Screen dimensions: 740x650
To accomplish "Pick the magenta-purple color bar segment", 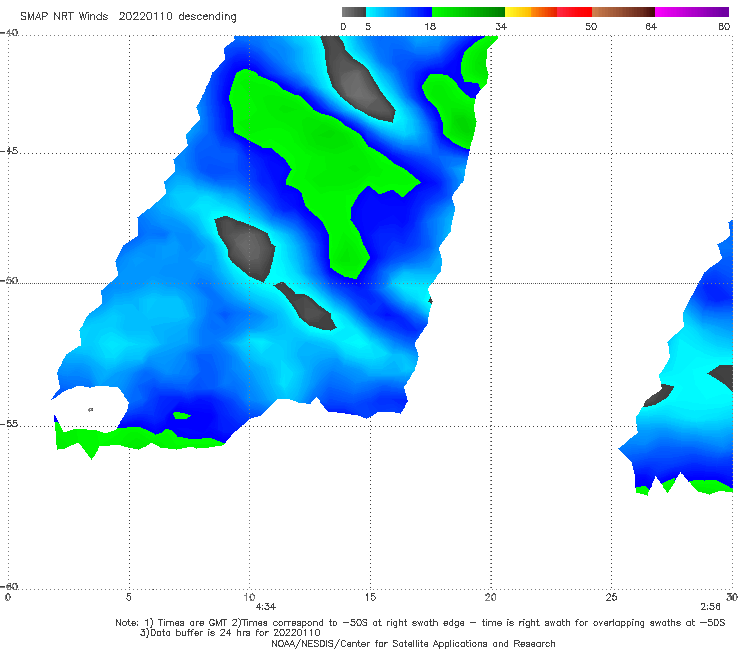I will [x=692, y=12].
